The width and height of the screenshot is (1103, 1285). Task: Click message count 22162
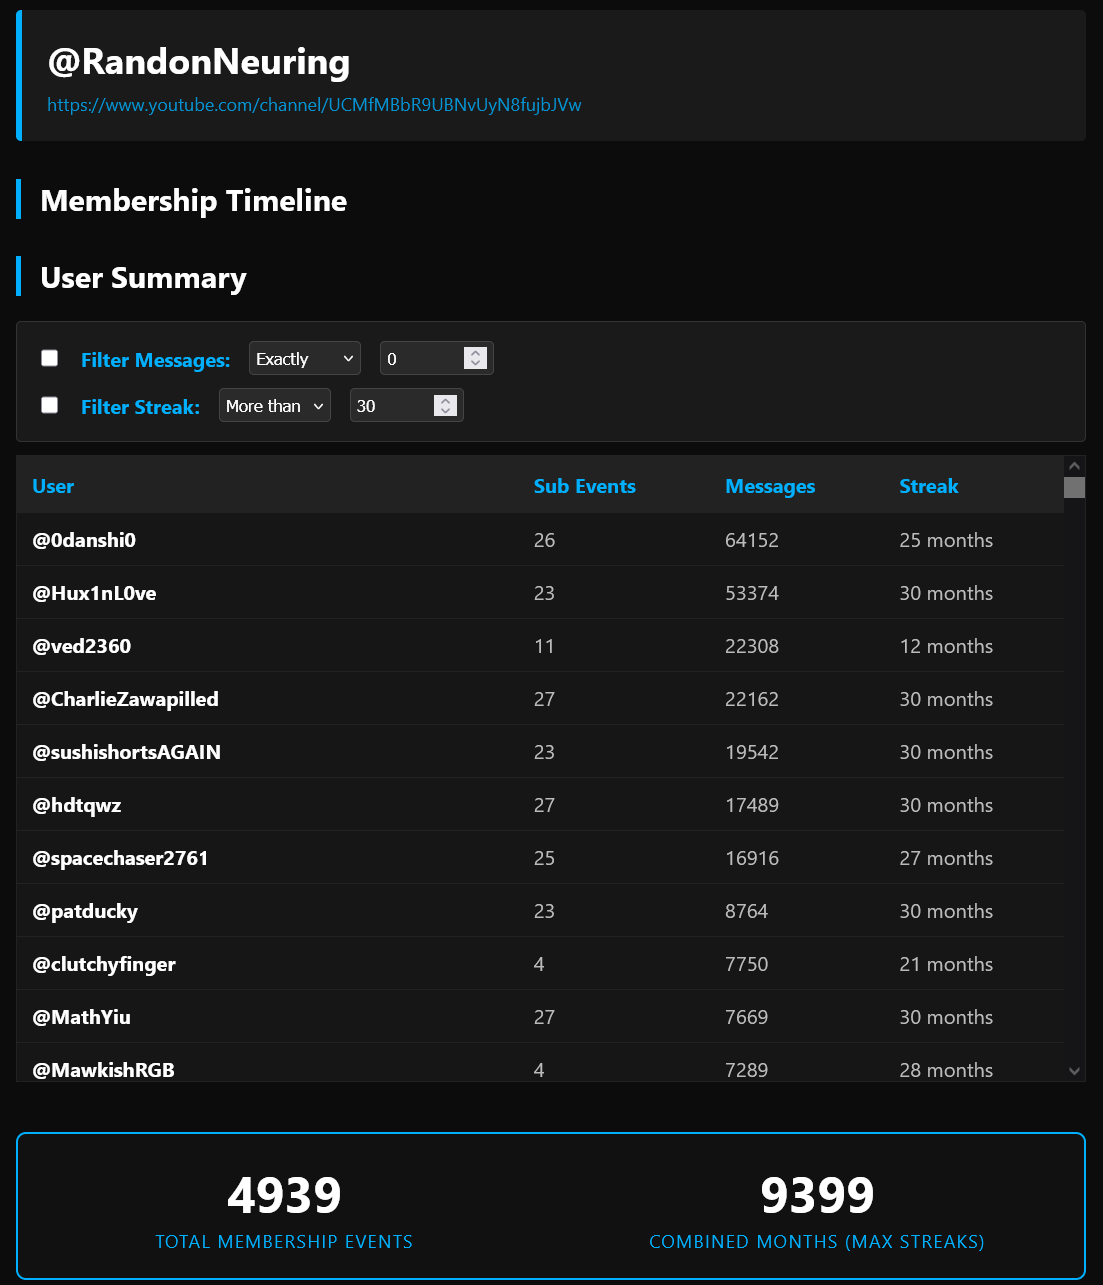click(x=752, y=699)
